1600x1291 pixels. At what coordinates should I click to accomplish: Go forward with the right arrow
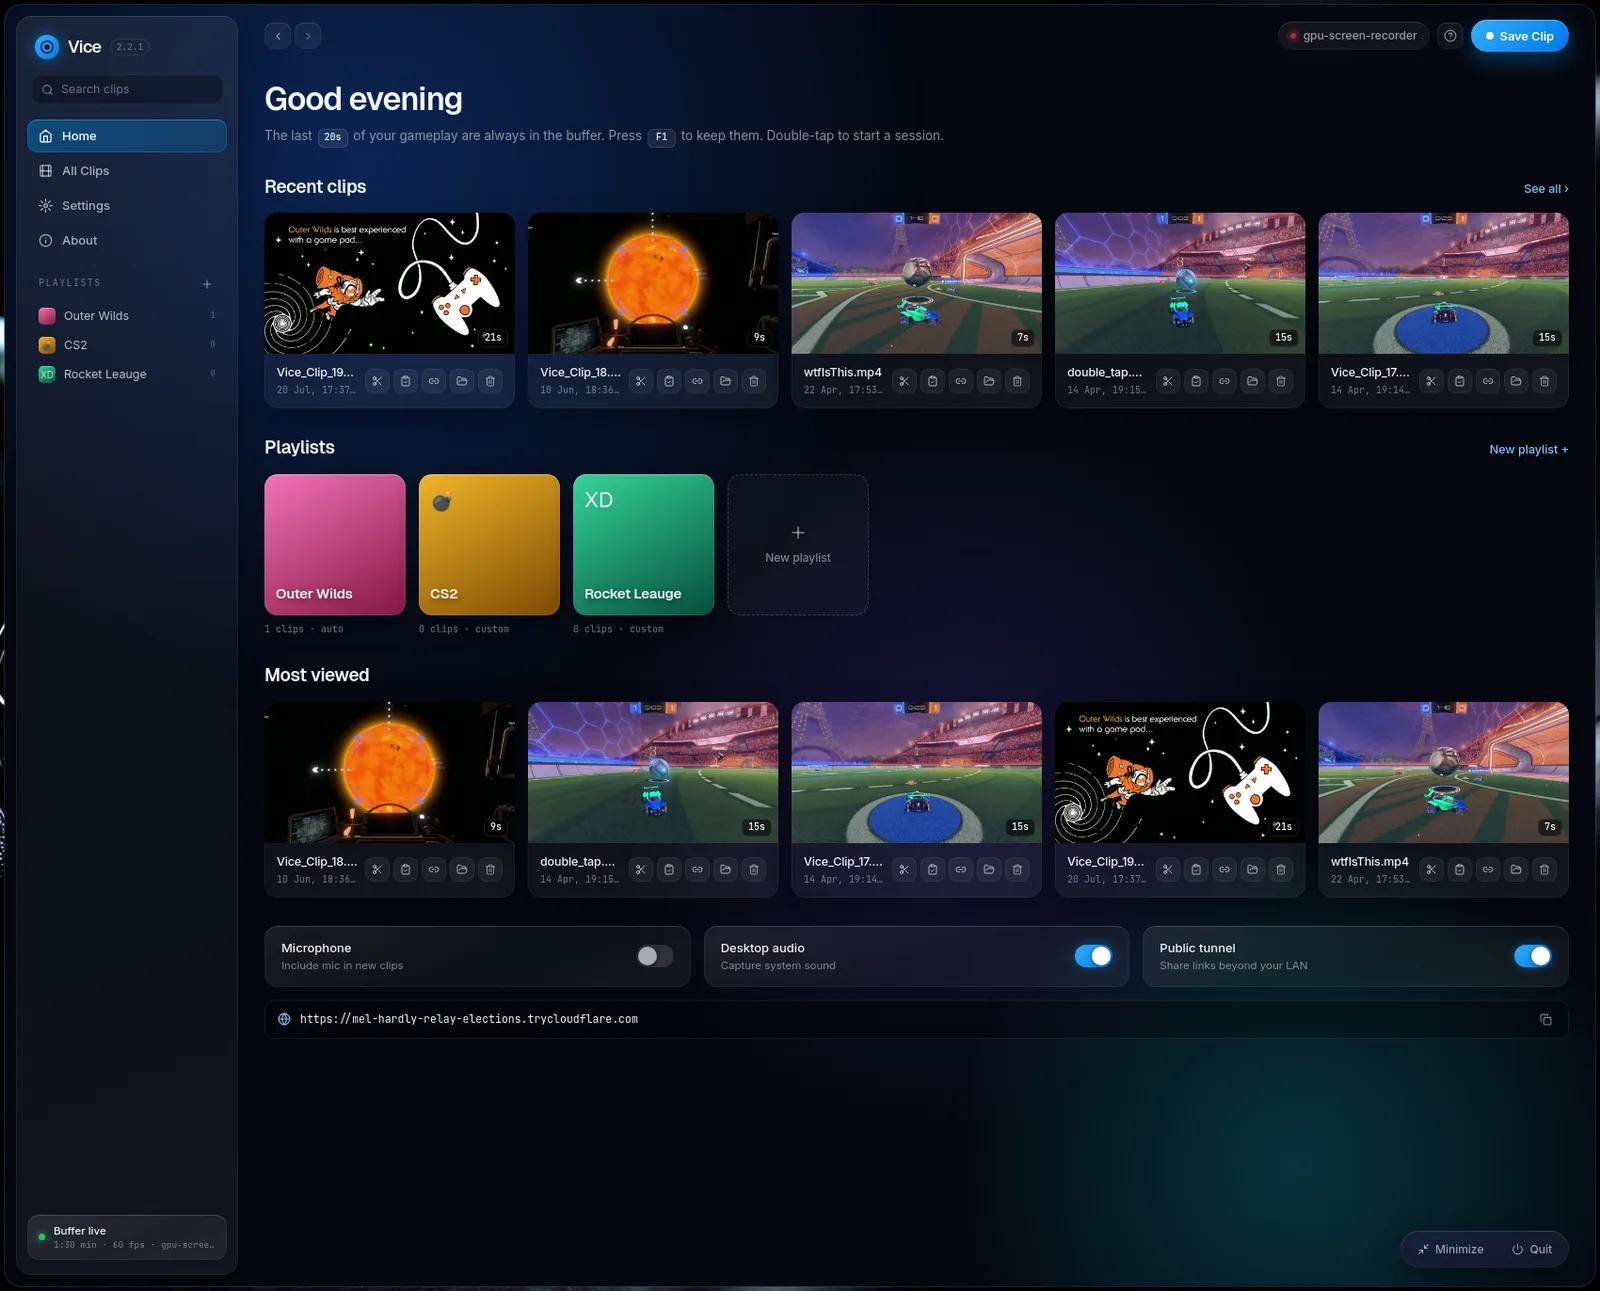[x=308, y=36]
